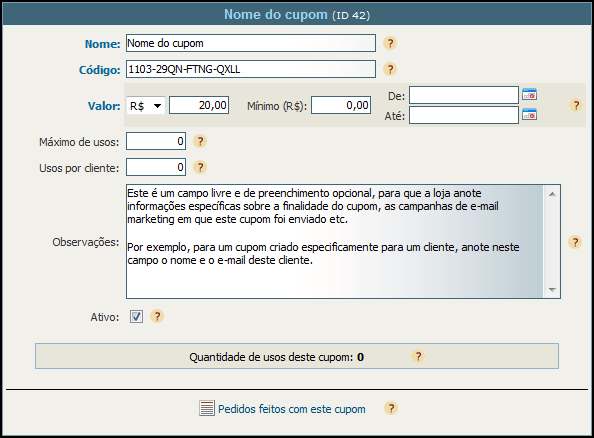Open Pedidos feitos com este cupom link

point(292,409)
